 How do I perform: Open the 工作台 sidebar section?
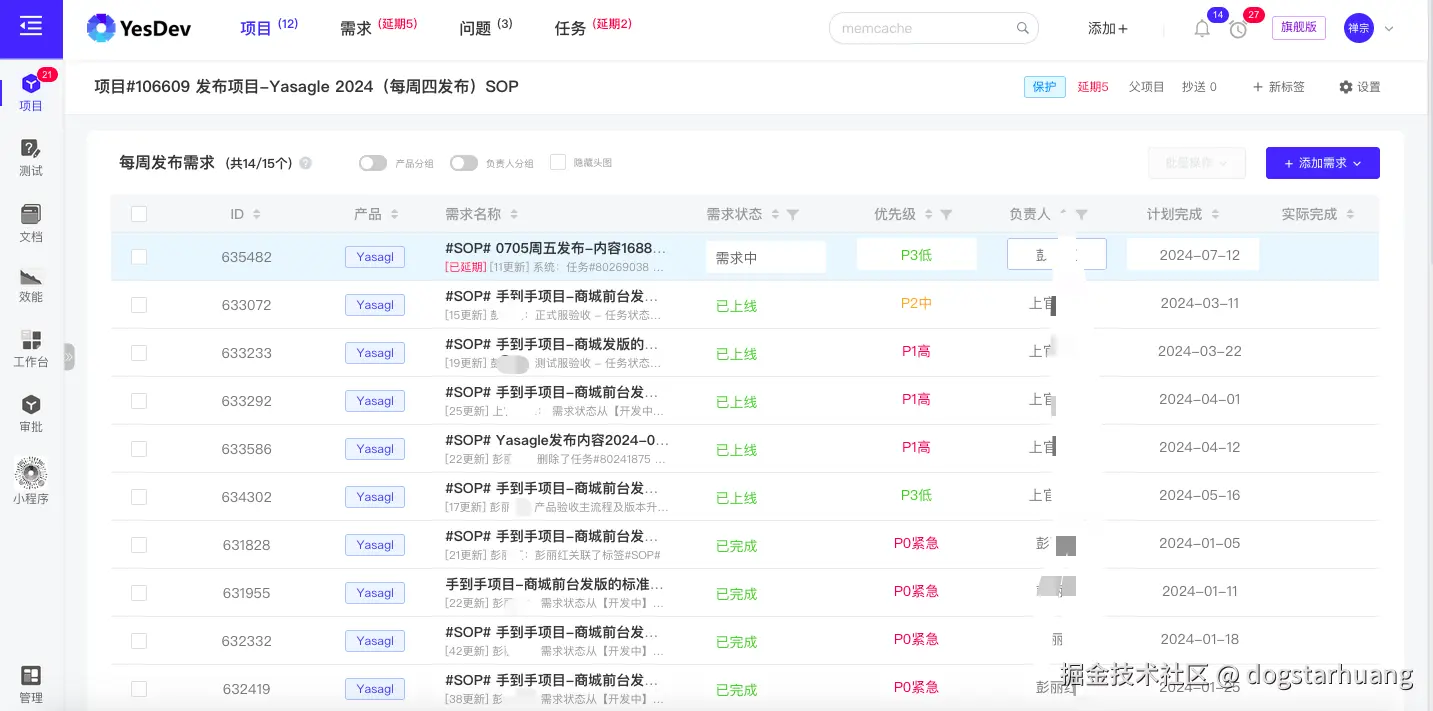click(31, 349)
